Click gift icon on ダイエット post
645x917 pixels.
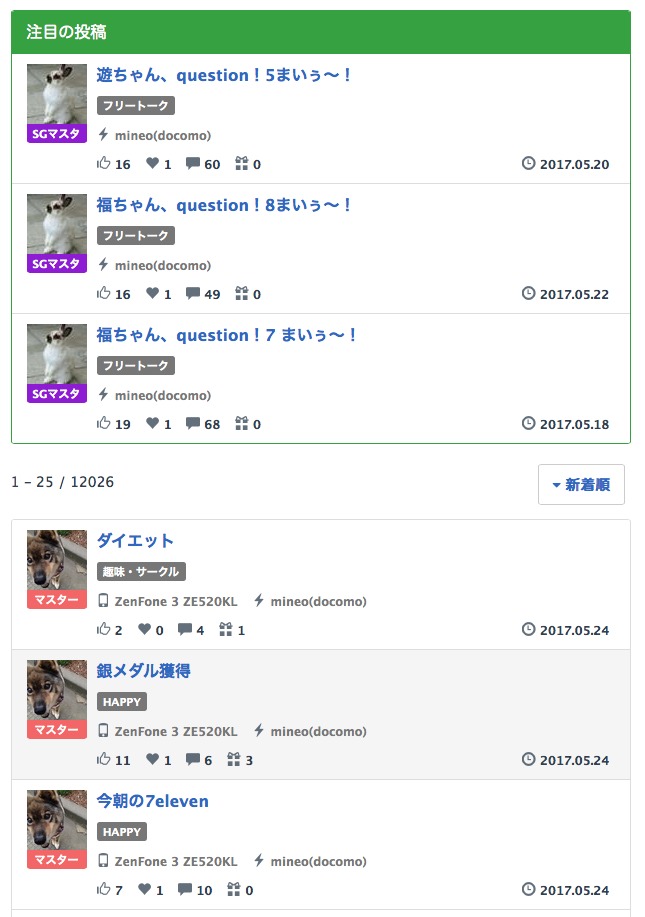pos(225,630)
